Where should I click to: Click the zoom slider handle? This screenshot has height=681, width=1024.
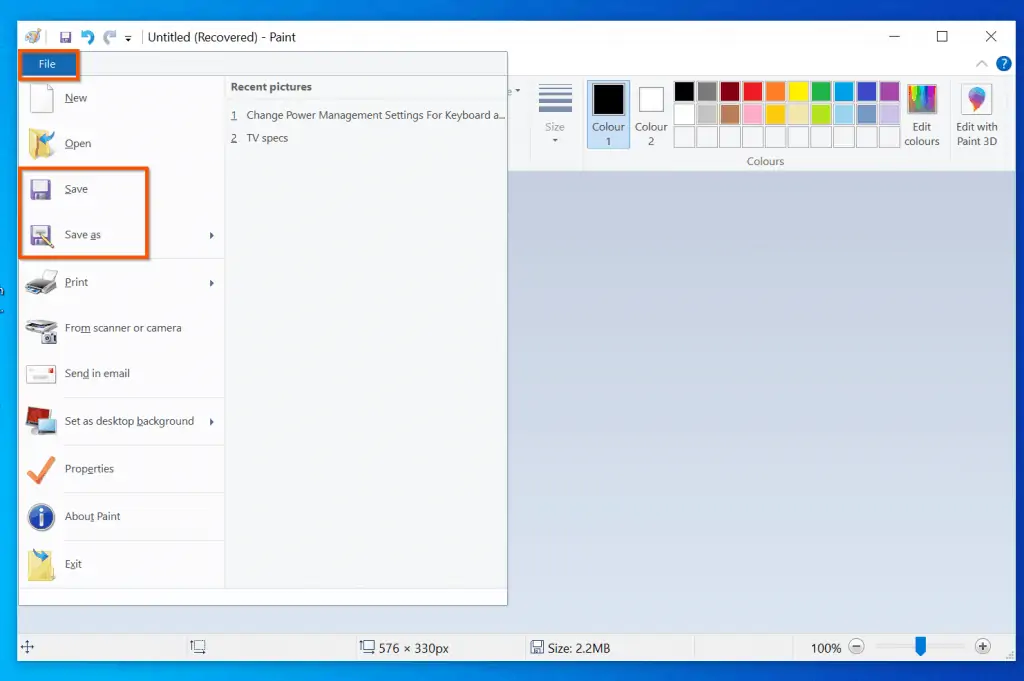920,647
